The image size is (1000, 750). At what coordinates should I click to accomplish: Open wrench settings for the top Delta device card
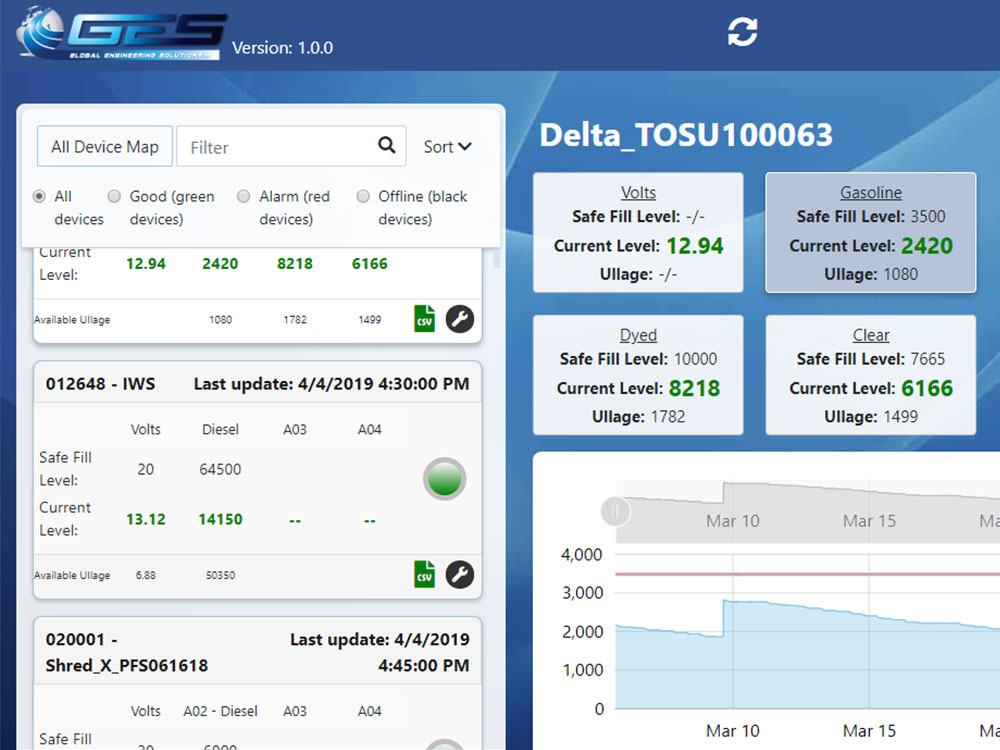pyautogui.click(x=459, y=319)
